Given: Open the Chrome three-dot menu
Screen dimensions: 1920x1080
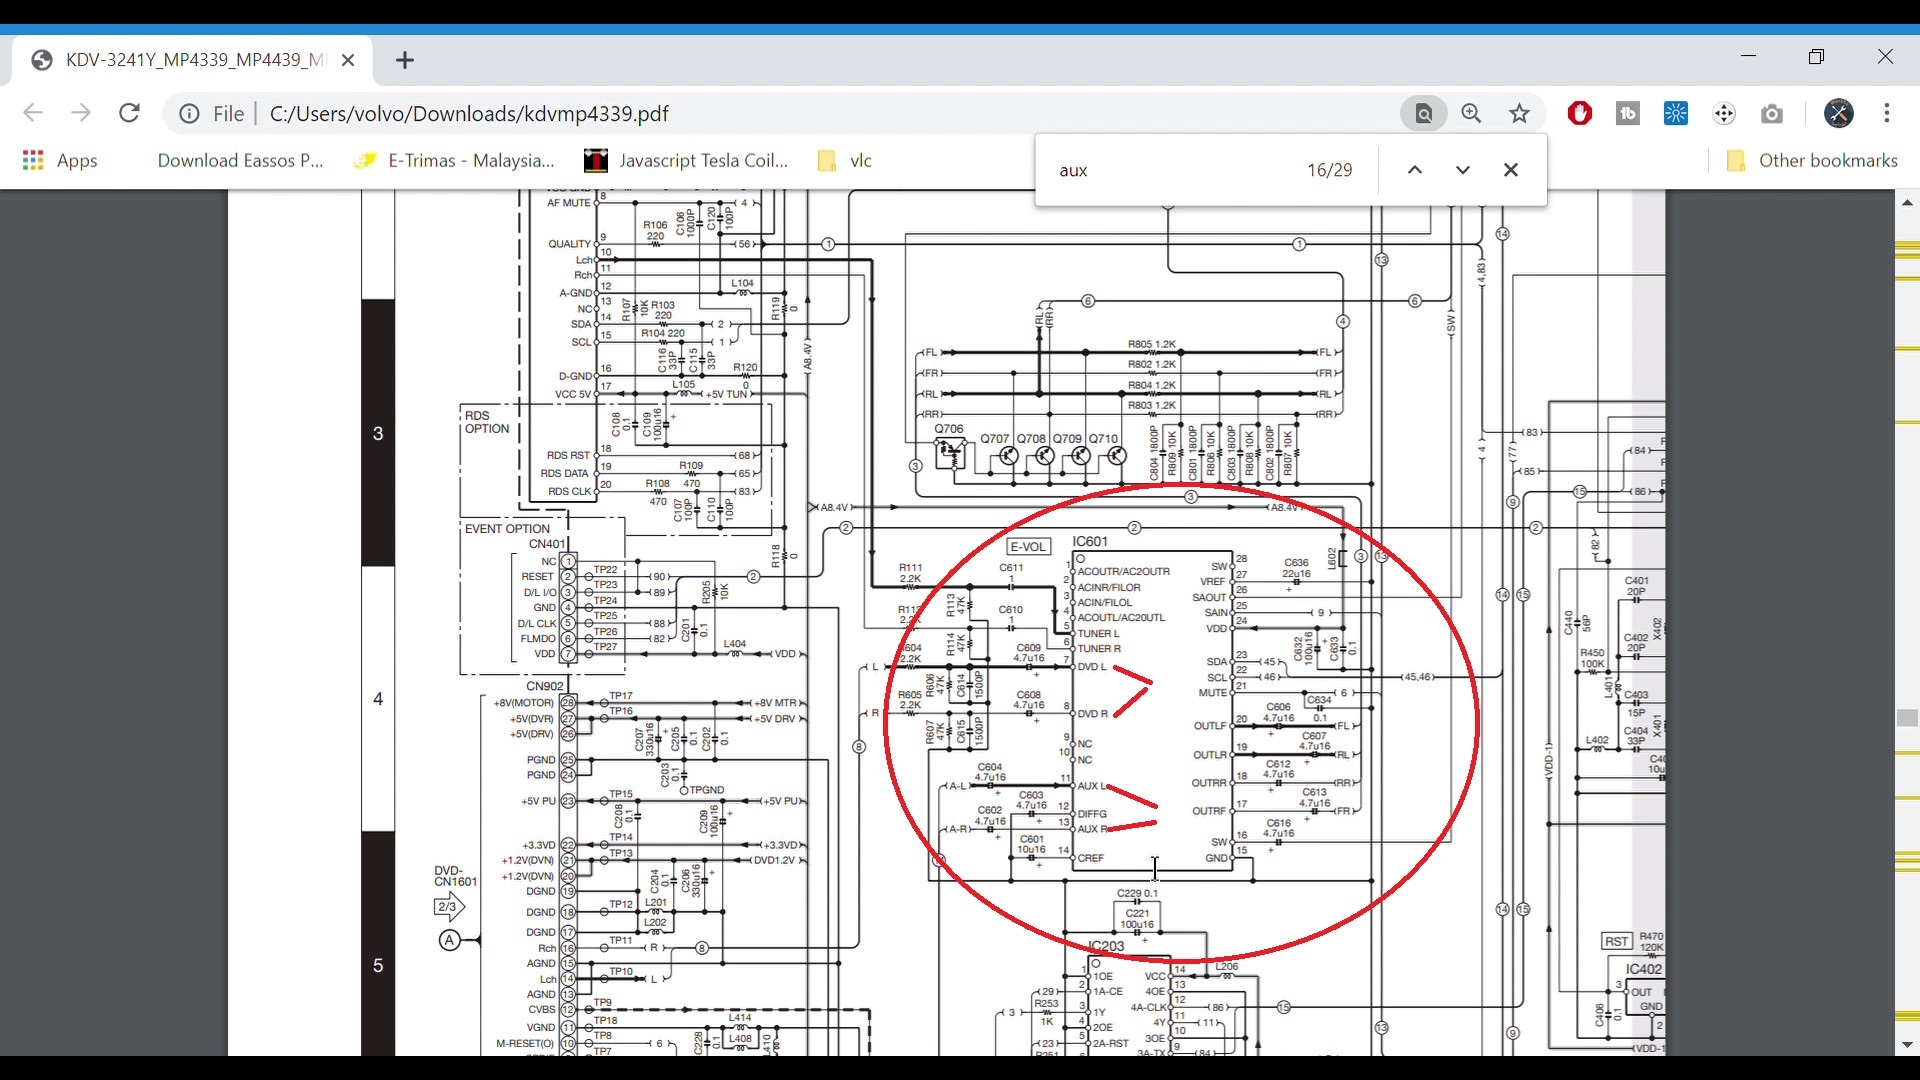Looking at the screenshot, I should point(1887,113).
